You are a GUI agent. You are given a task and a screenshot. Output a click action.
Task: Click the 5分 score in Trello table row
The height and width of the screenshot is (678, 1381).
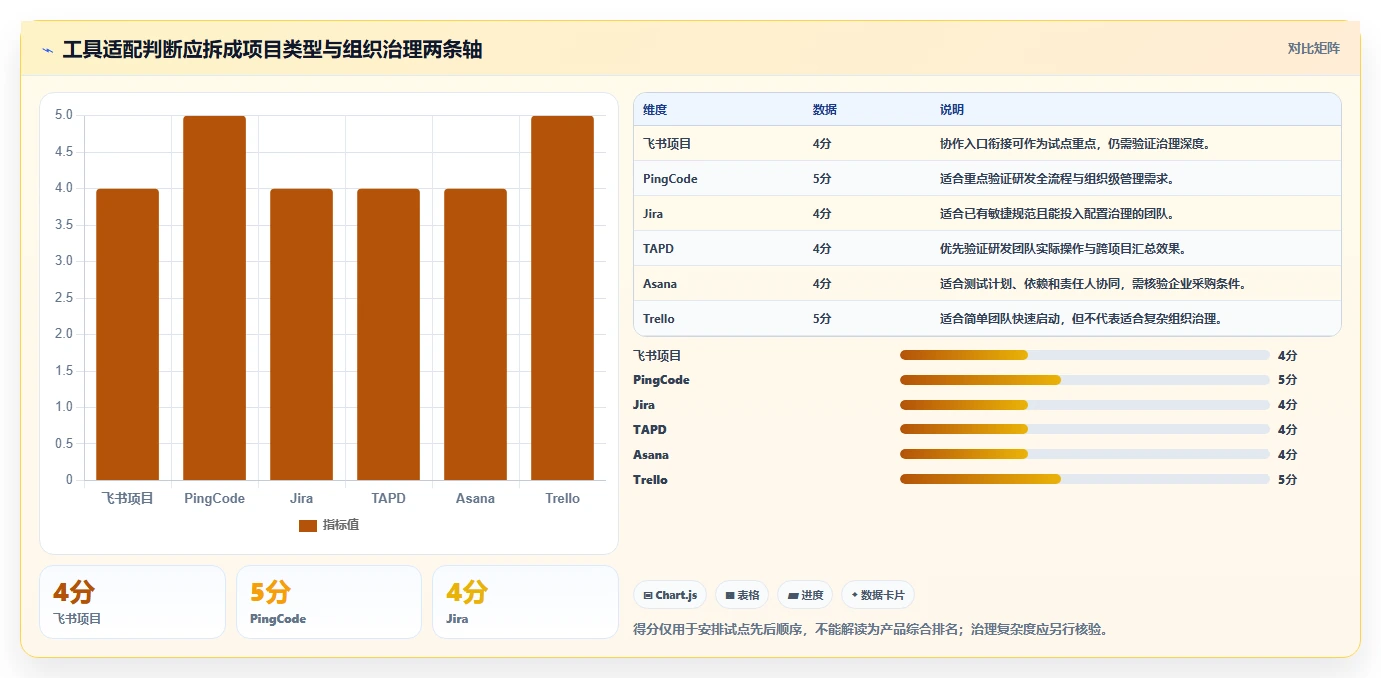coord(822,319)
